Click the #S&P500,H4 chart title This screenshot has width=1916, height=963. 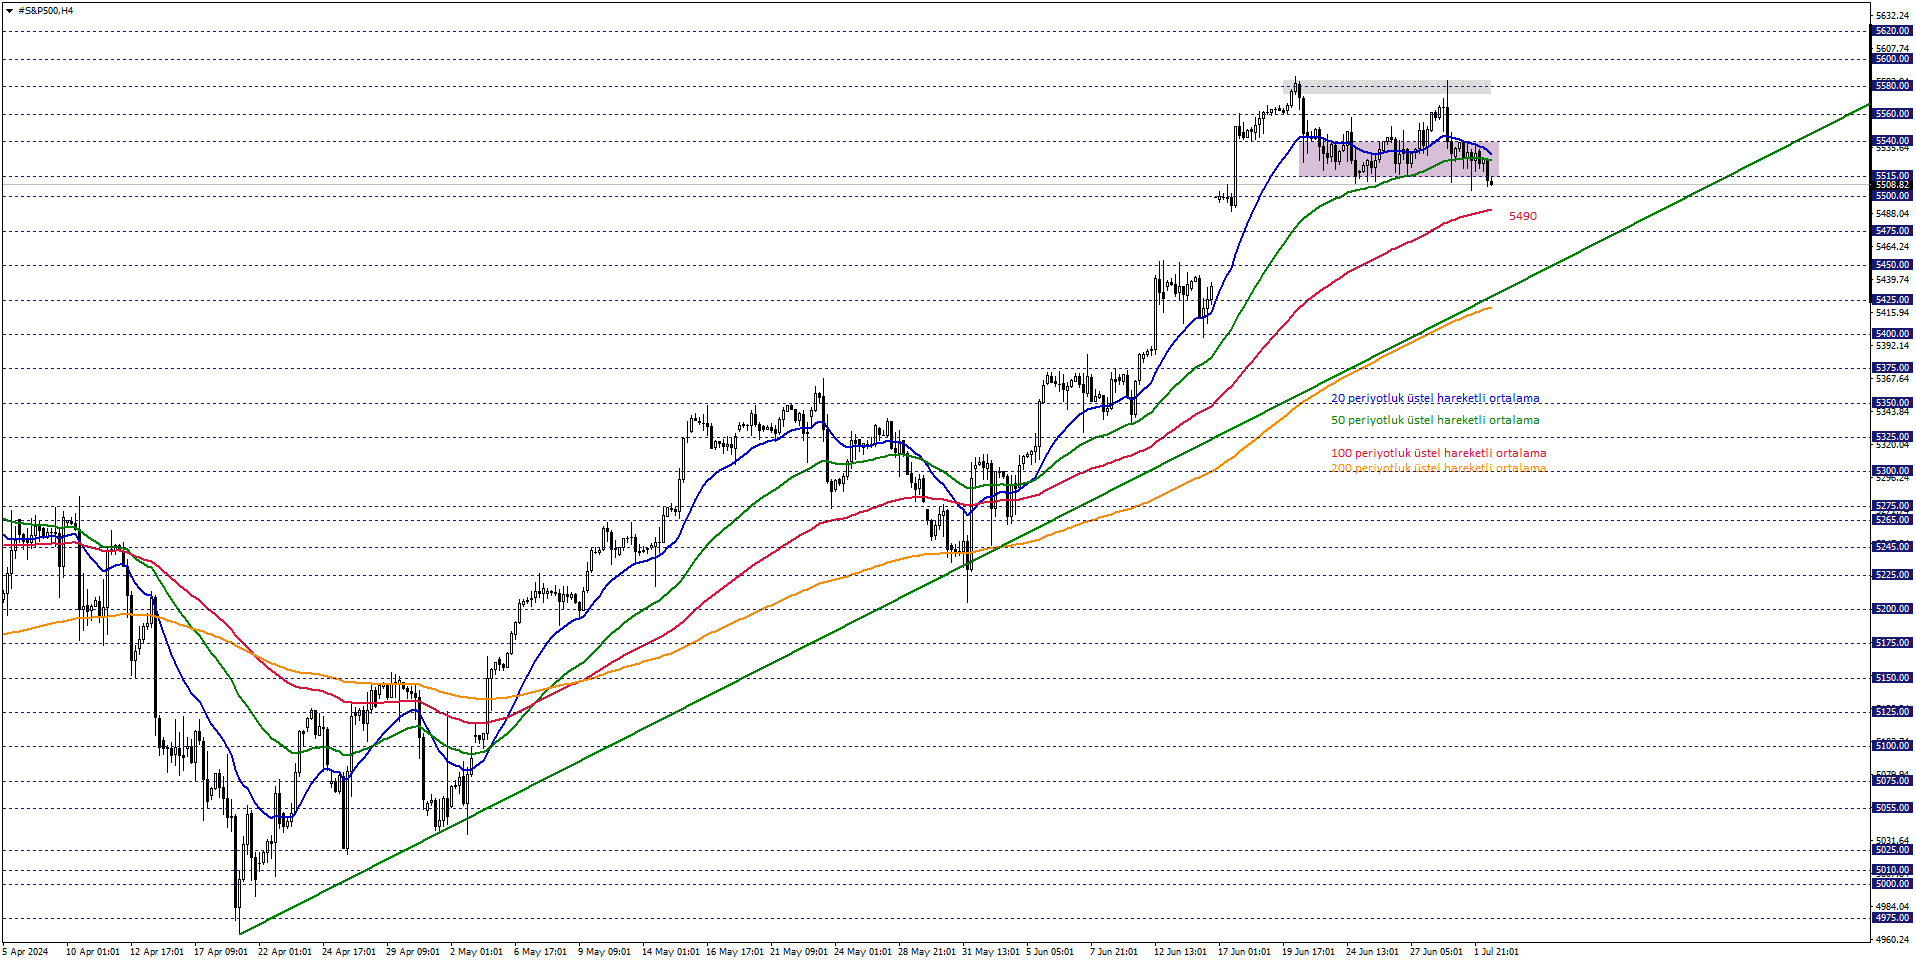(x=46, y=11)
